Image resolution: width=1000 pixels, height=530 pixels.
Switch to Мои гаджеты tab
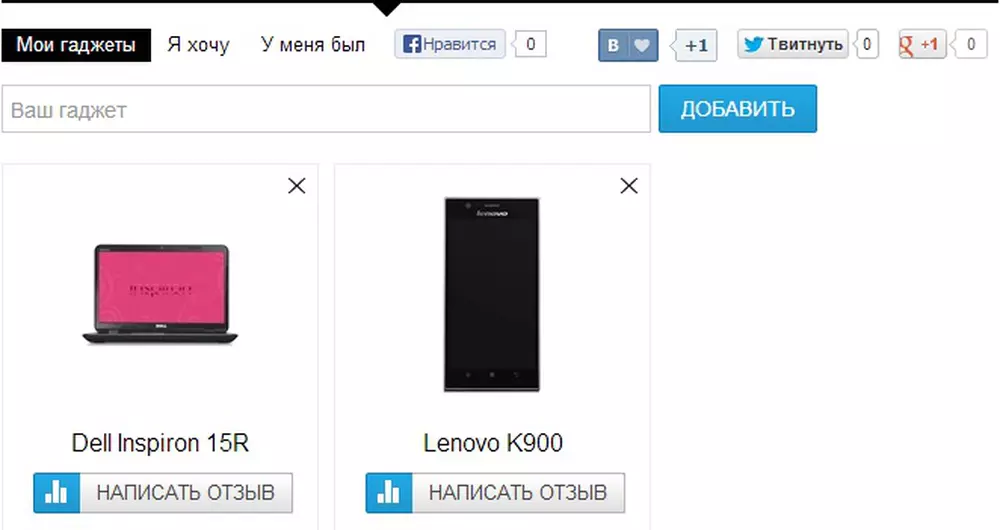pos(76,45)
